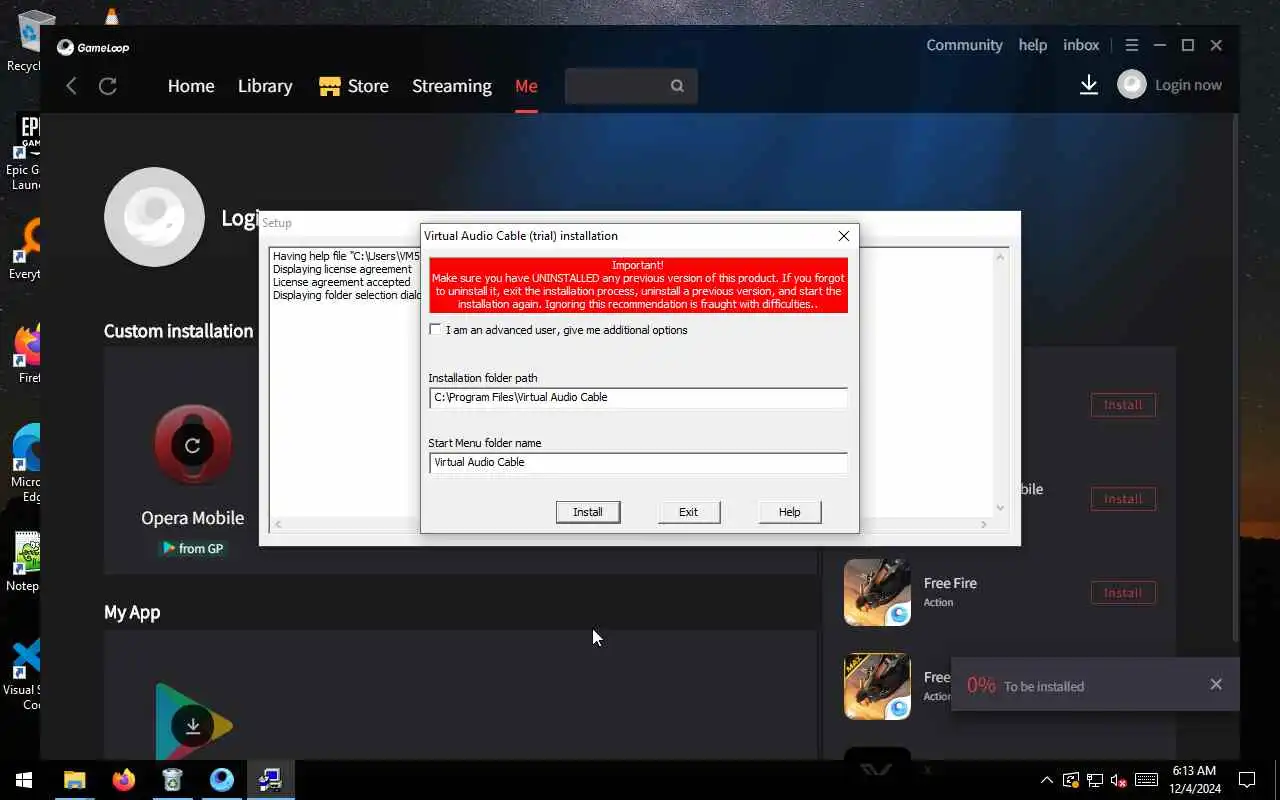Image resolution: width=1280 pixels, height=800 pixels.
Task: Click the from GP badge
Action: tap(193, 548)
